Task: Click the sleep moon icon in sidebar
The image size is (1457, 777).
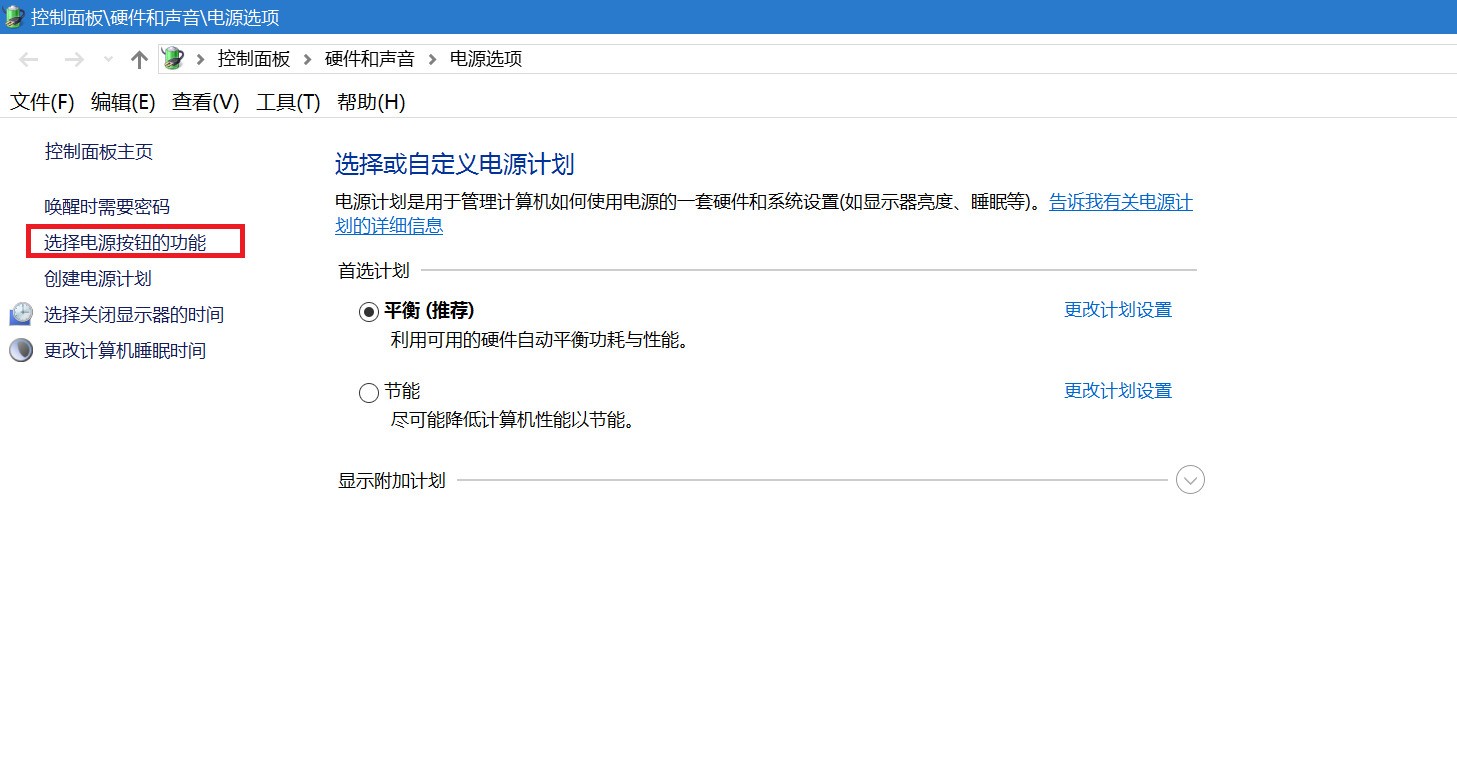Action: pos(21,350)
